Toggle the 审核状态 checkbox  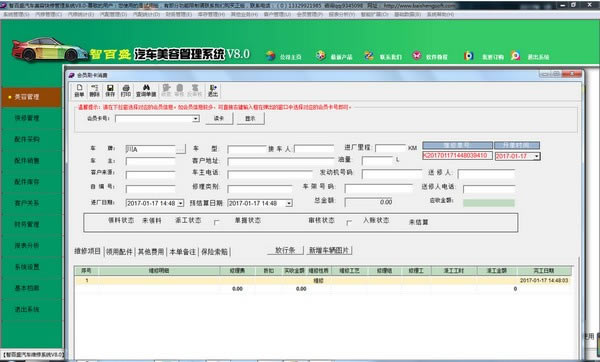(349, 222)
